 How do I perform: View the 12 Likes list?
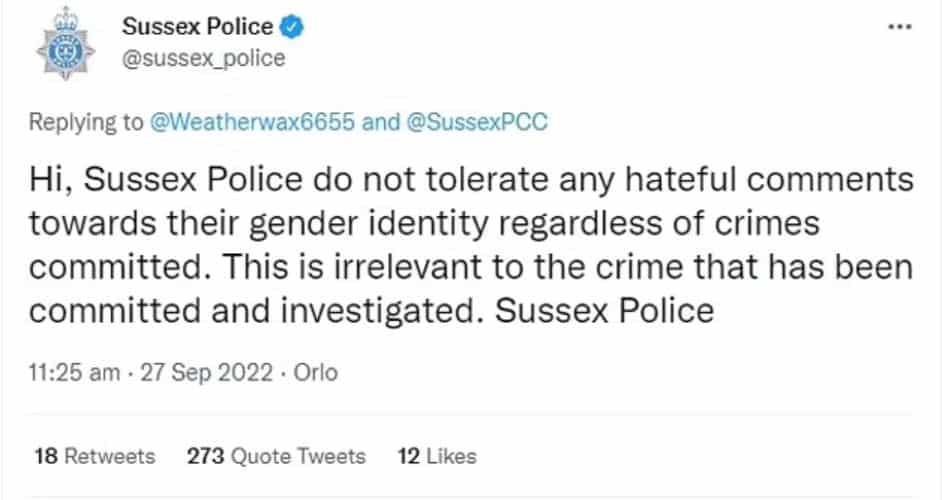click(x=437, y=456)
